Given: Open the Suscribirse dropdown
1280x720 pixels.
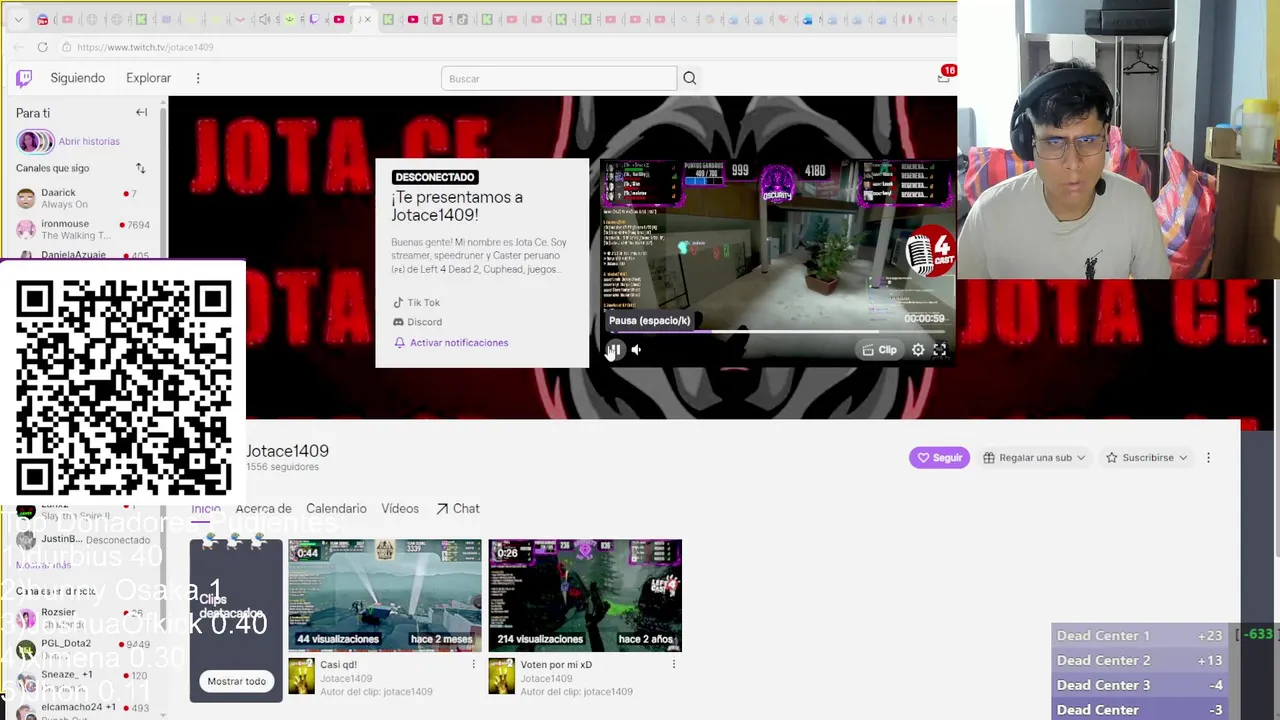Looking at the screenshot, I should (x=1147, y=458).
